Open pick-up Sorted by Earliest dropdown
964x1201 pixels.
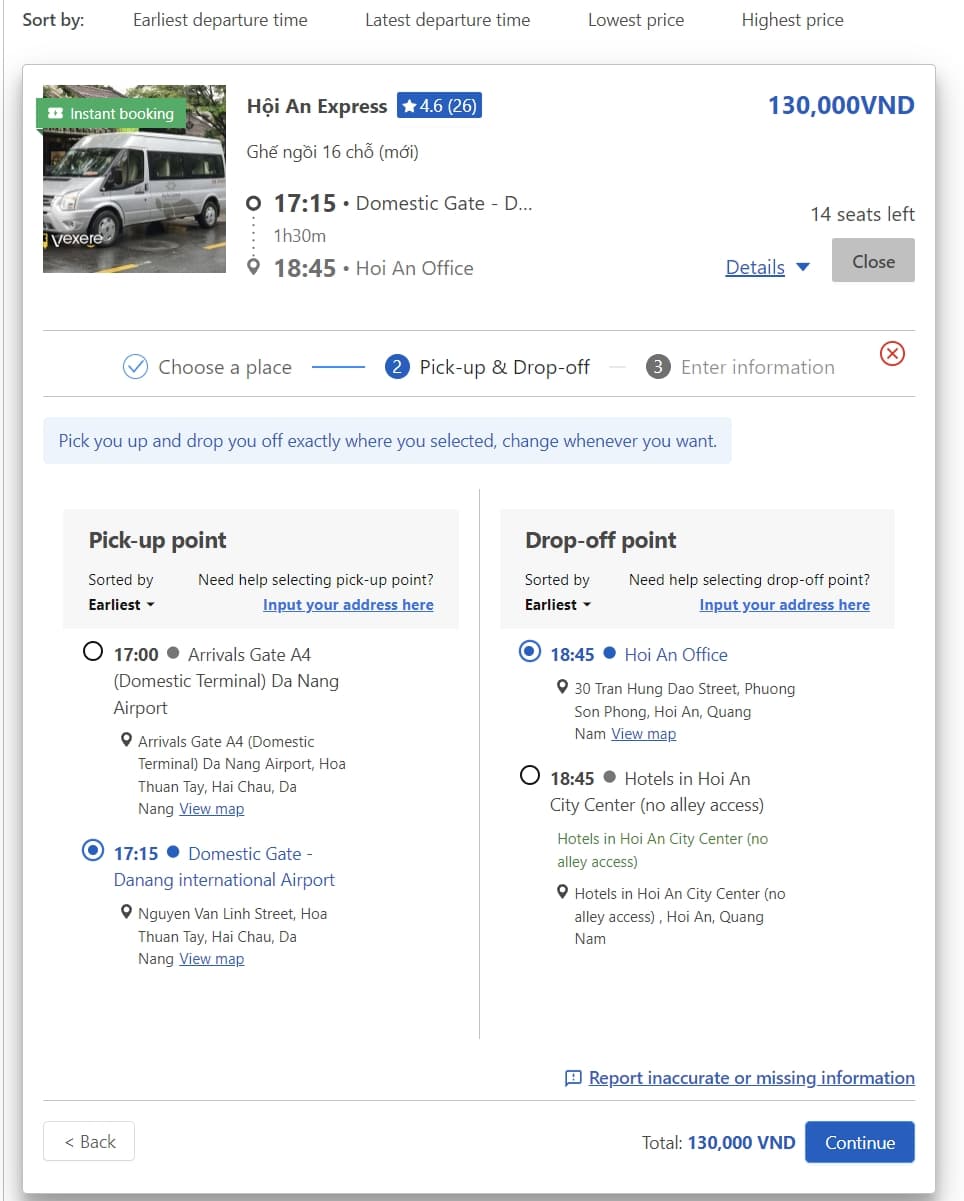click(122, 605)
